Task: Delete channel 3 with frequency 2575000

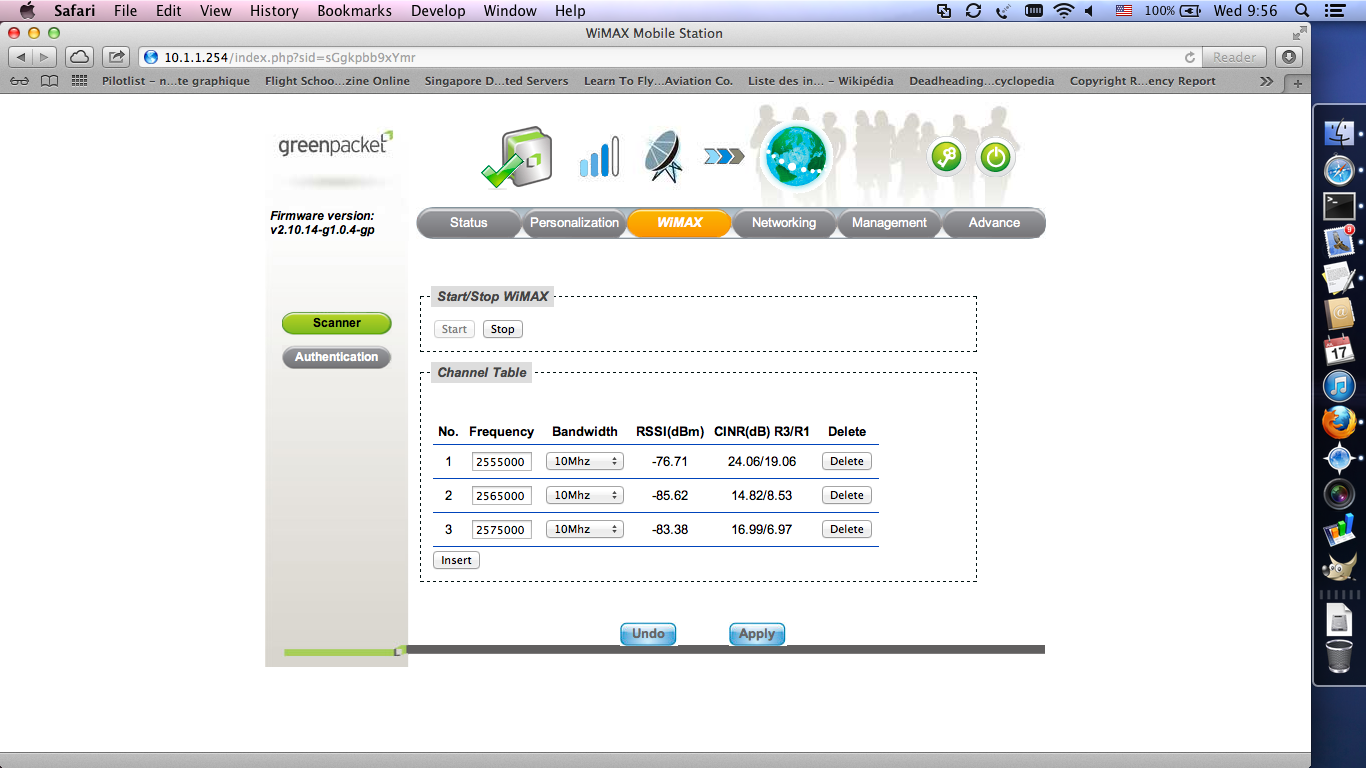Action: 847,529
